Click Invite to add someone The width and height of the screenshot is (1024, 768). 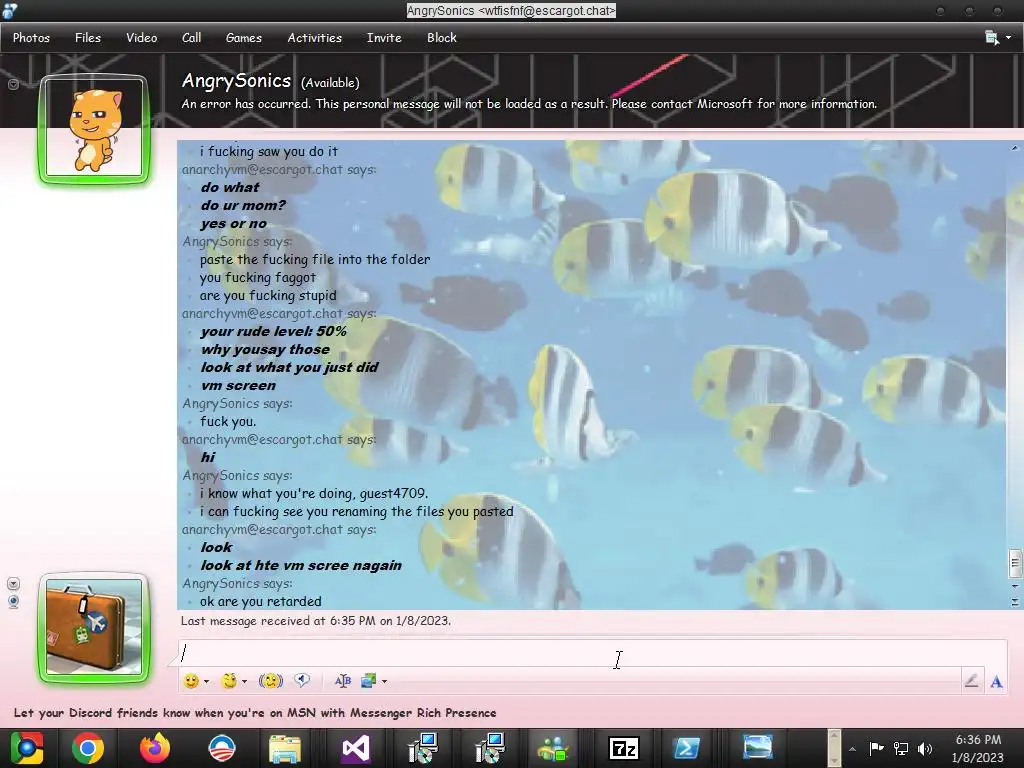pyautogui.click(x=384, y=38)
